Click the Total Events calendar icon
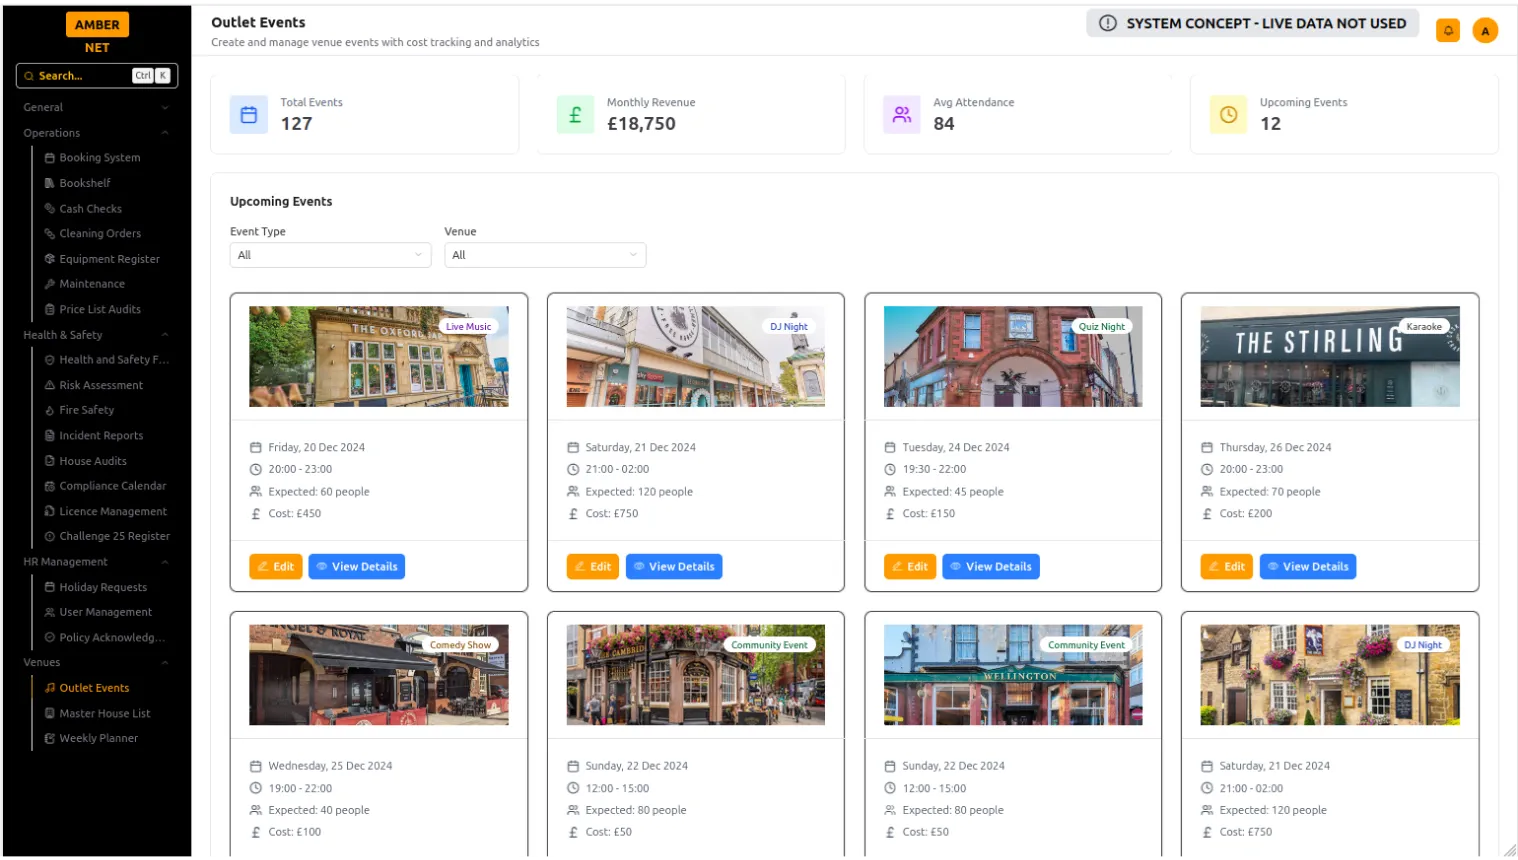The image size is (1518, 860). 249,115
